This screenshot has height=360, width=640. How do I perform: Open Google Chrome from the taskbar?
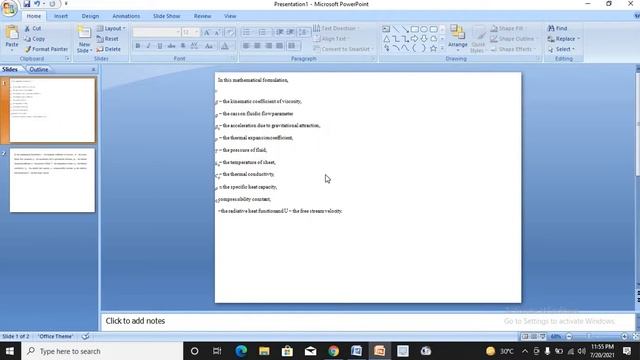pyautogui.click(x=333, y=351)
